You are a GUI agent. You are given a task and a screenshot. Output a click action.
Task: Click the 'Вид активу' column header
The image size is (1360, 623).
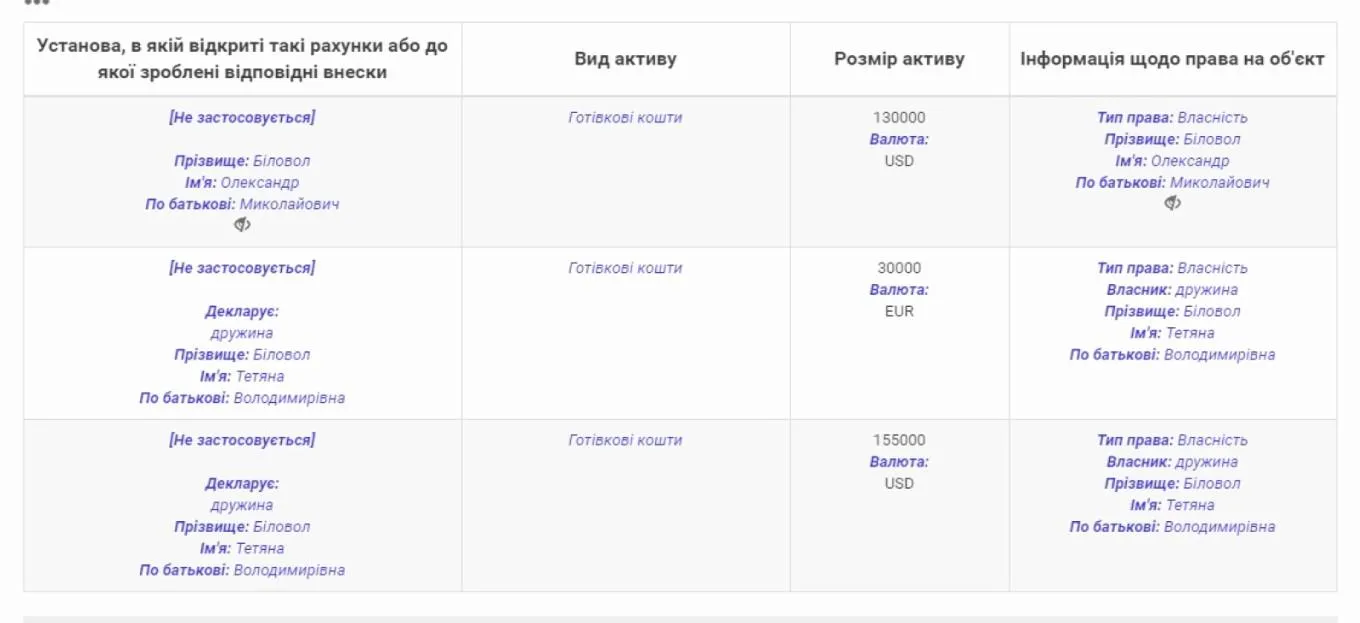pyautogui.click(x=625, y=59)
